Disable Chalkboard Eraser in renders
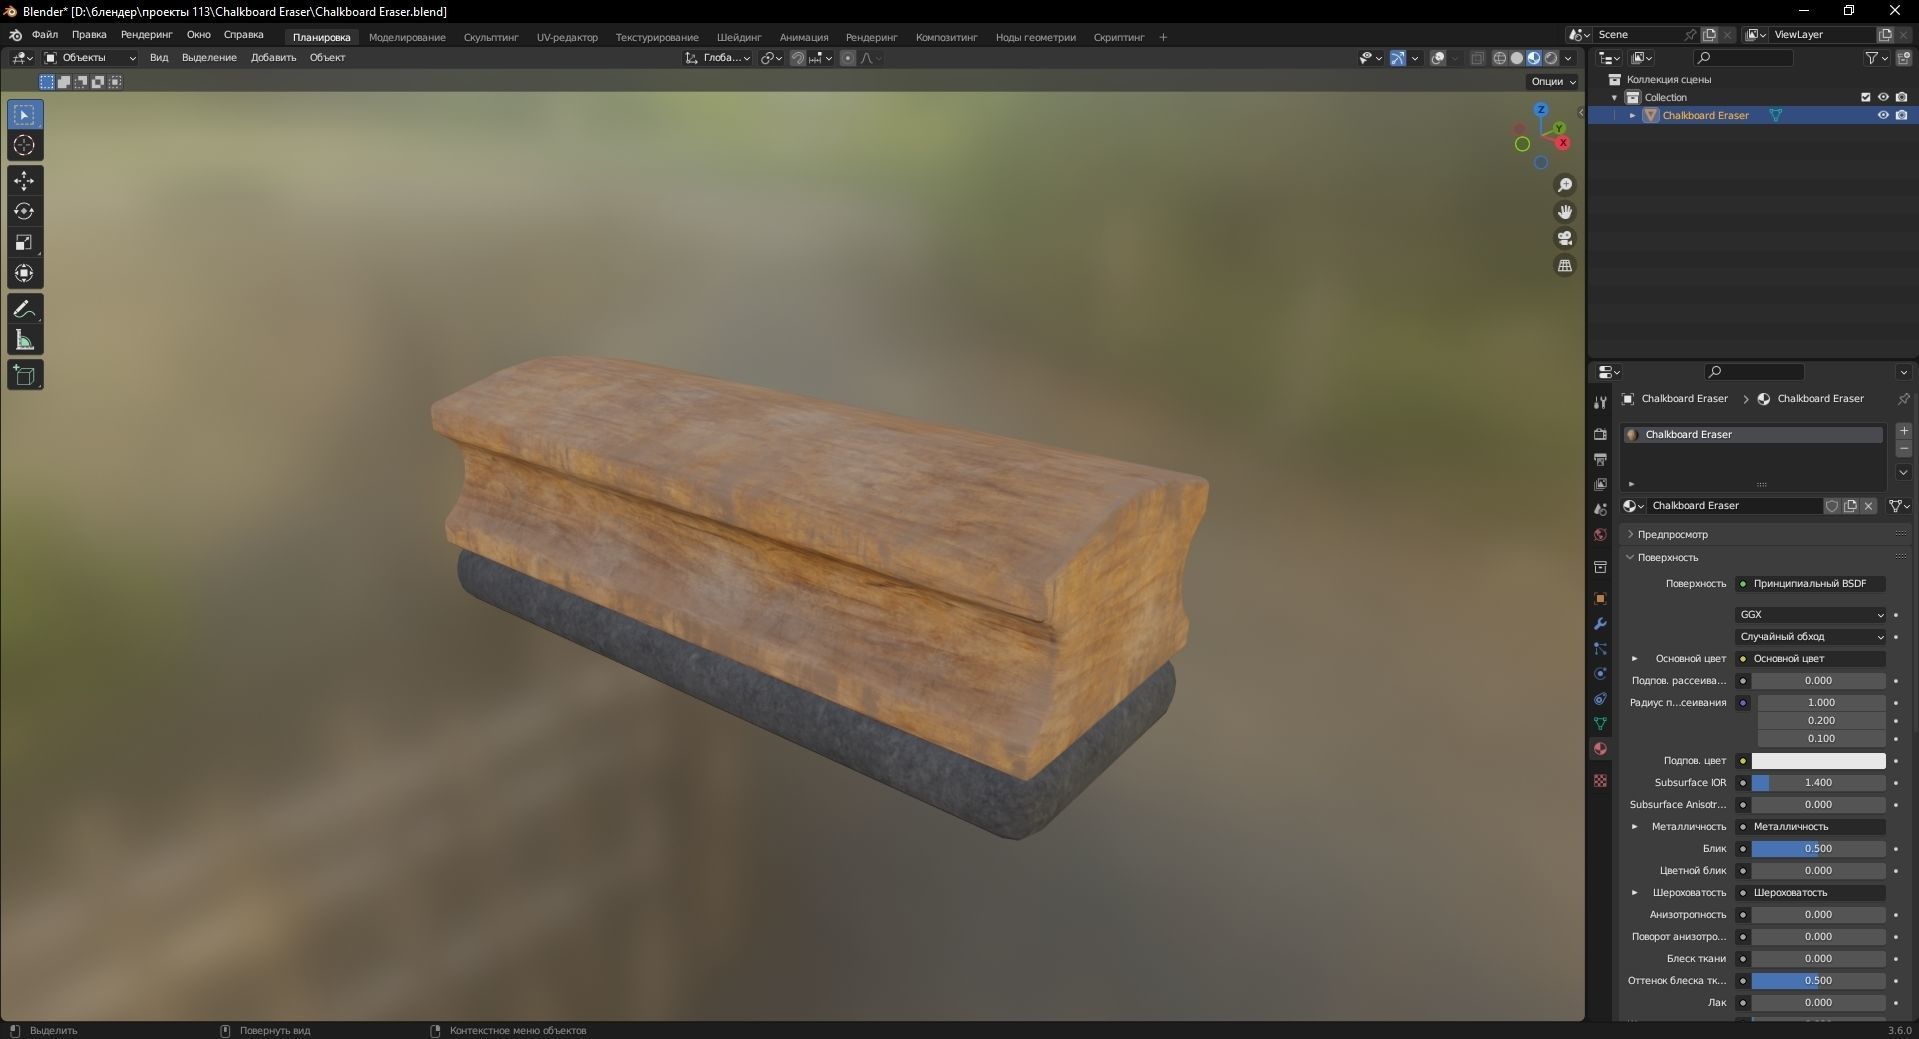 [x=1901, y=115]
